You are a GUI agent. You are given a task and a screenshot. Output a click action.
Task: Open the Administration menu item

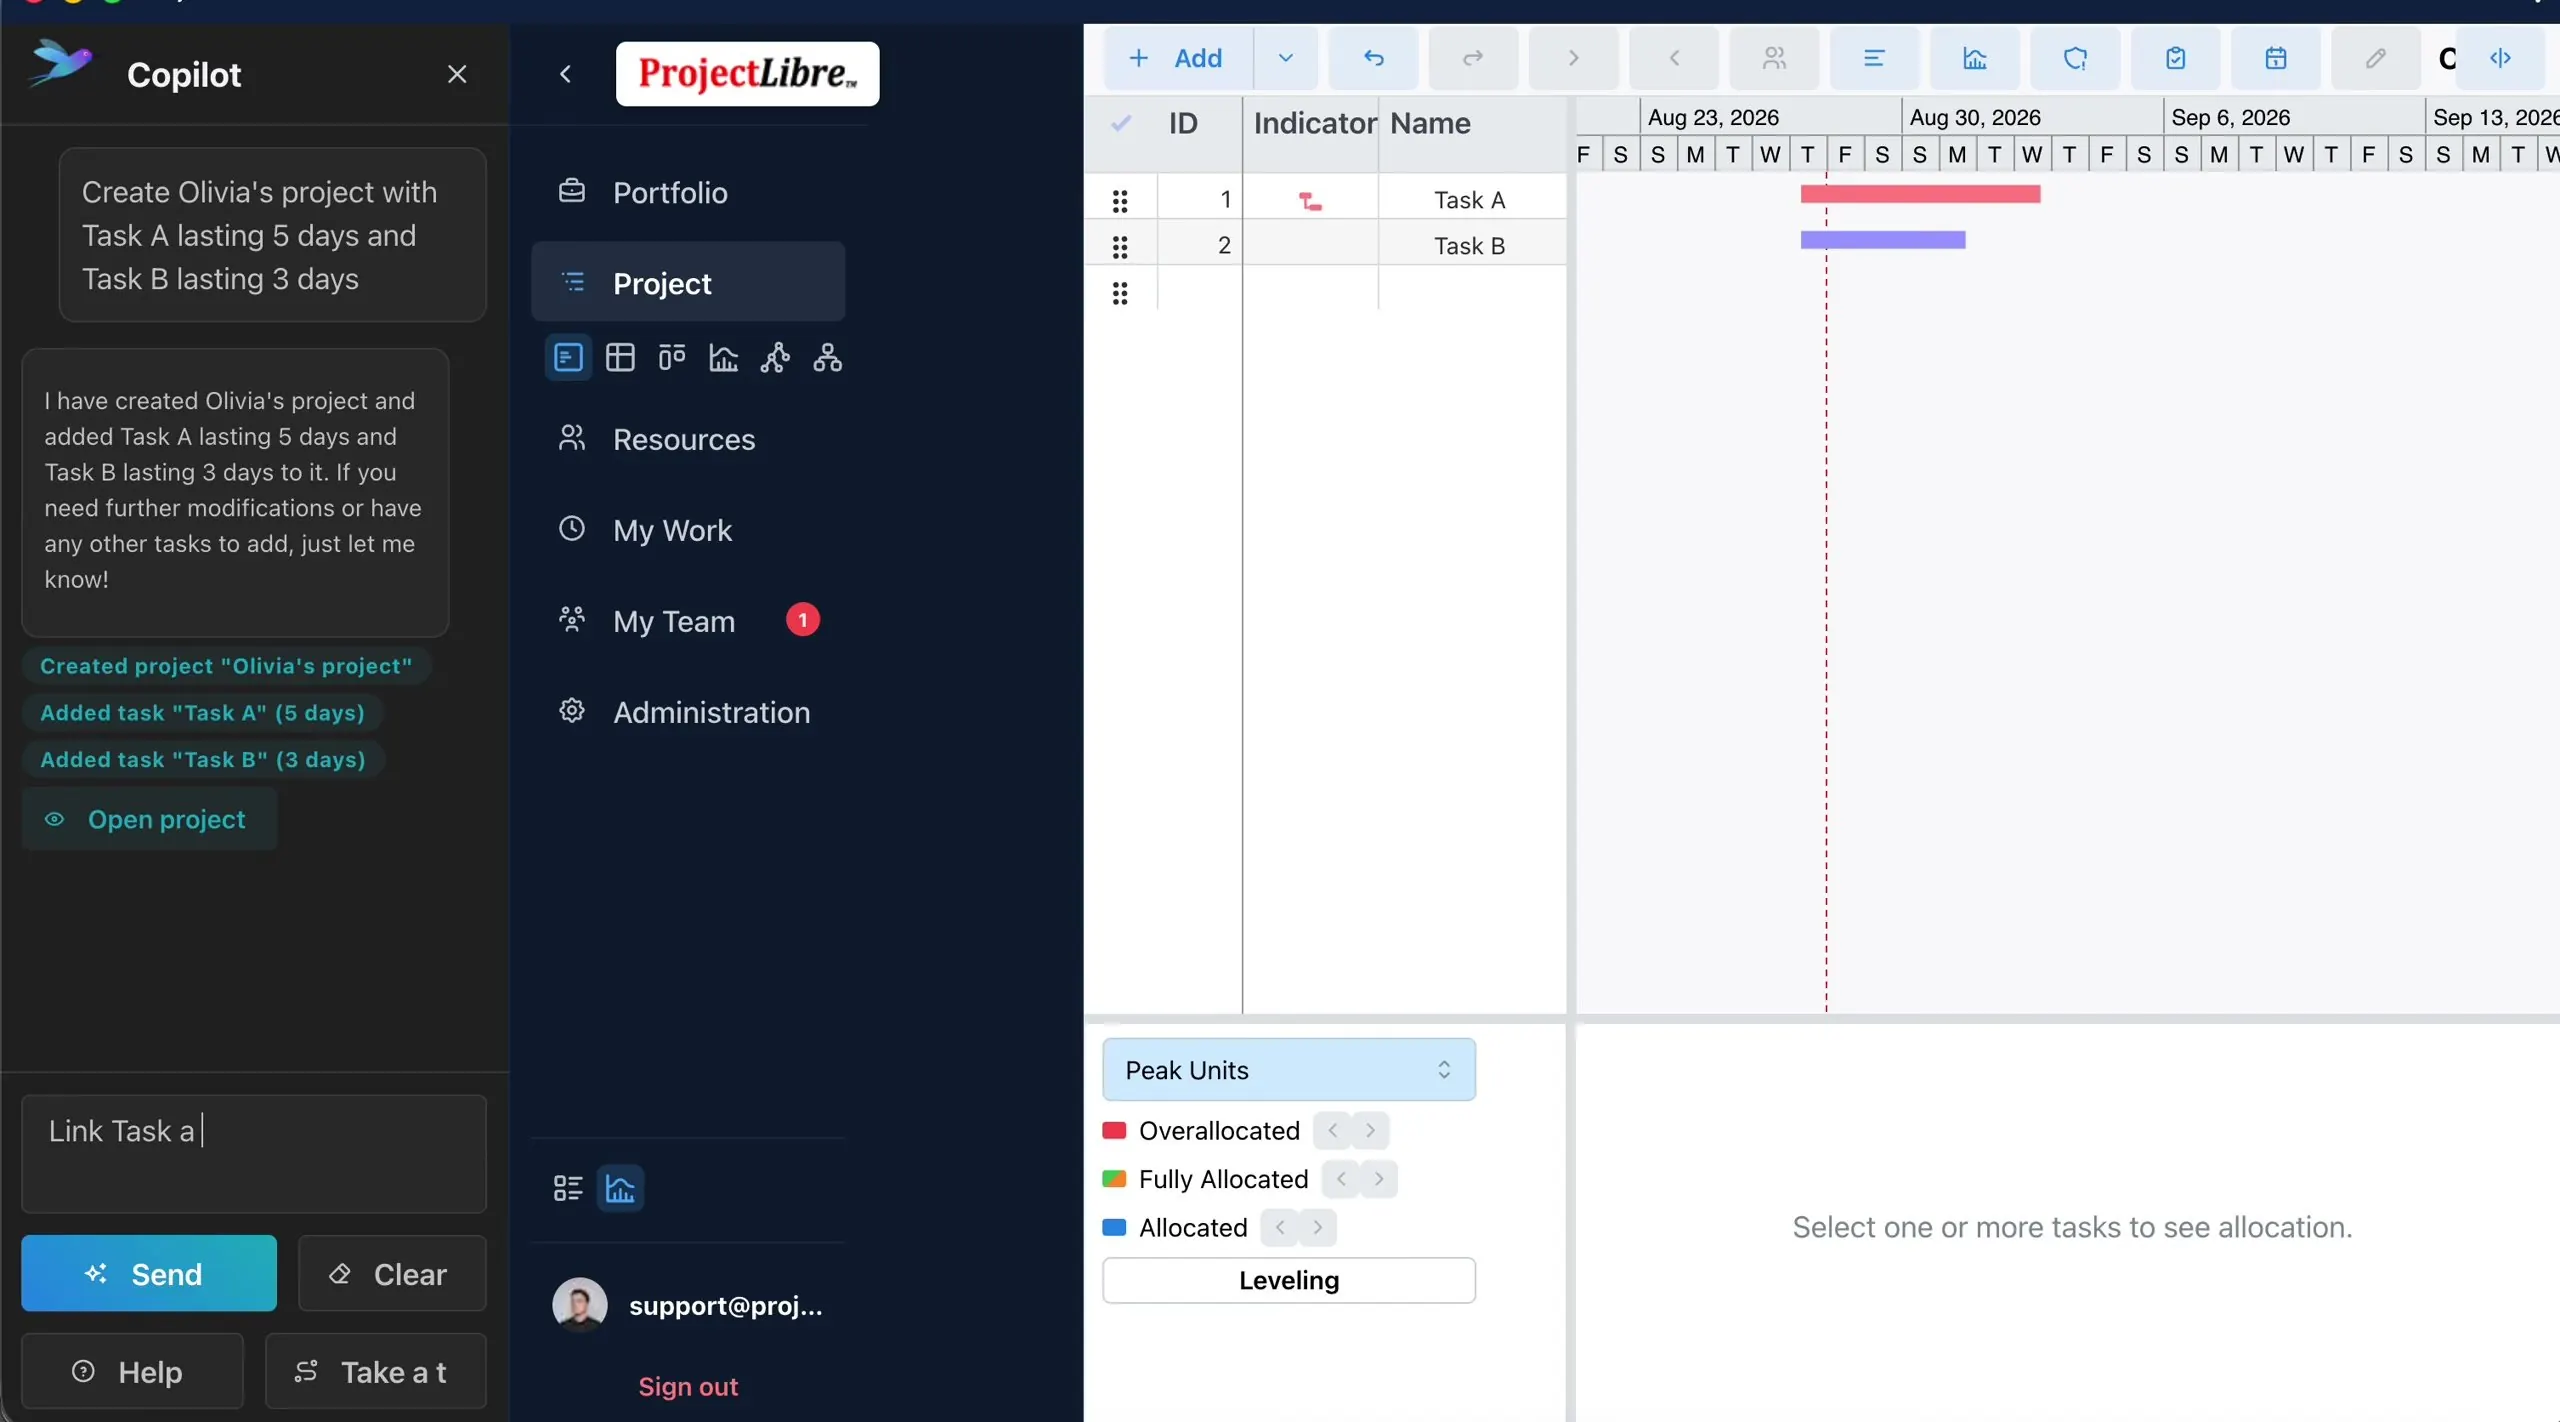click(x=688, y=712)
